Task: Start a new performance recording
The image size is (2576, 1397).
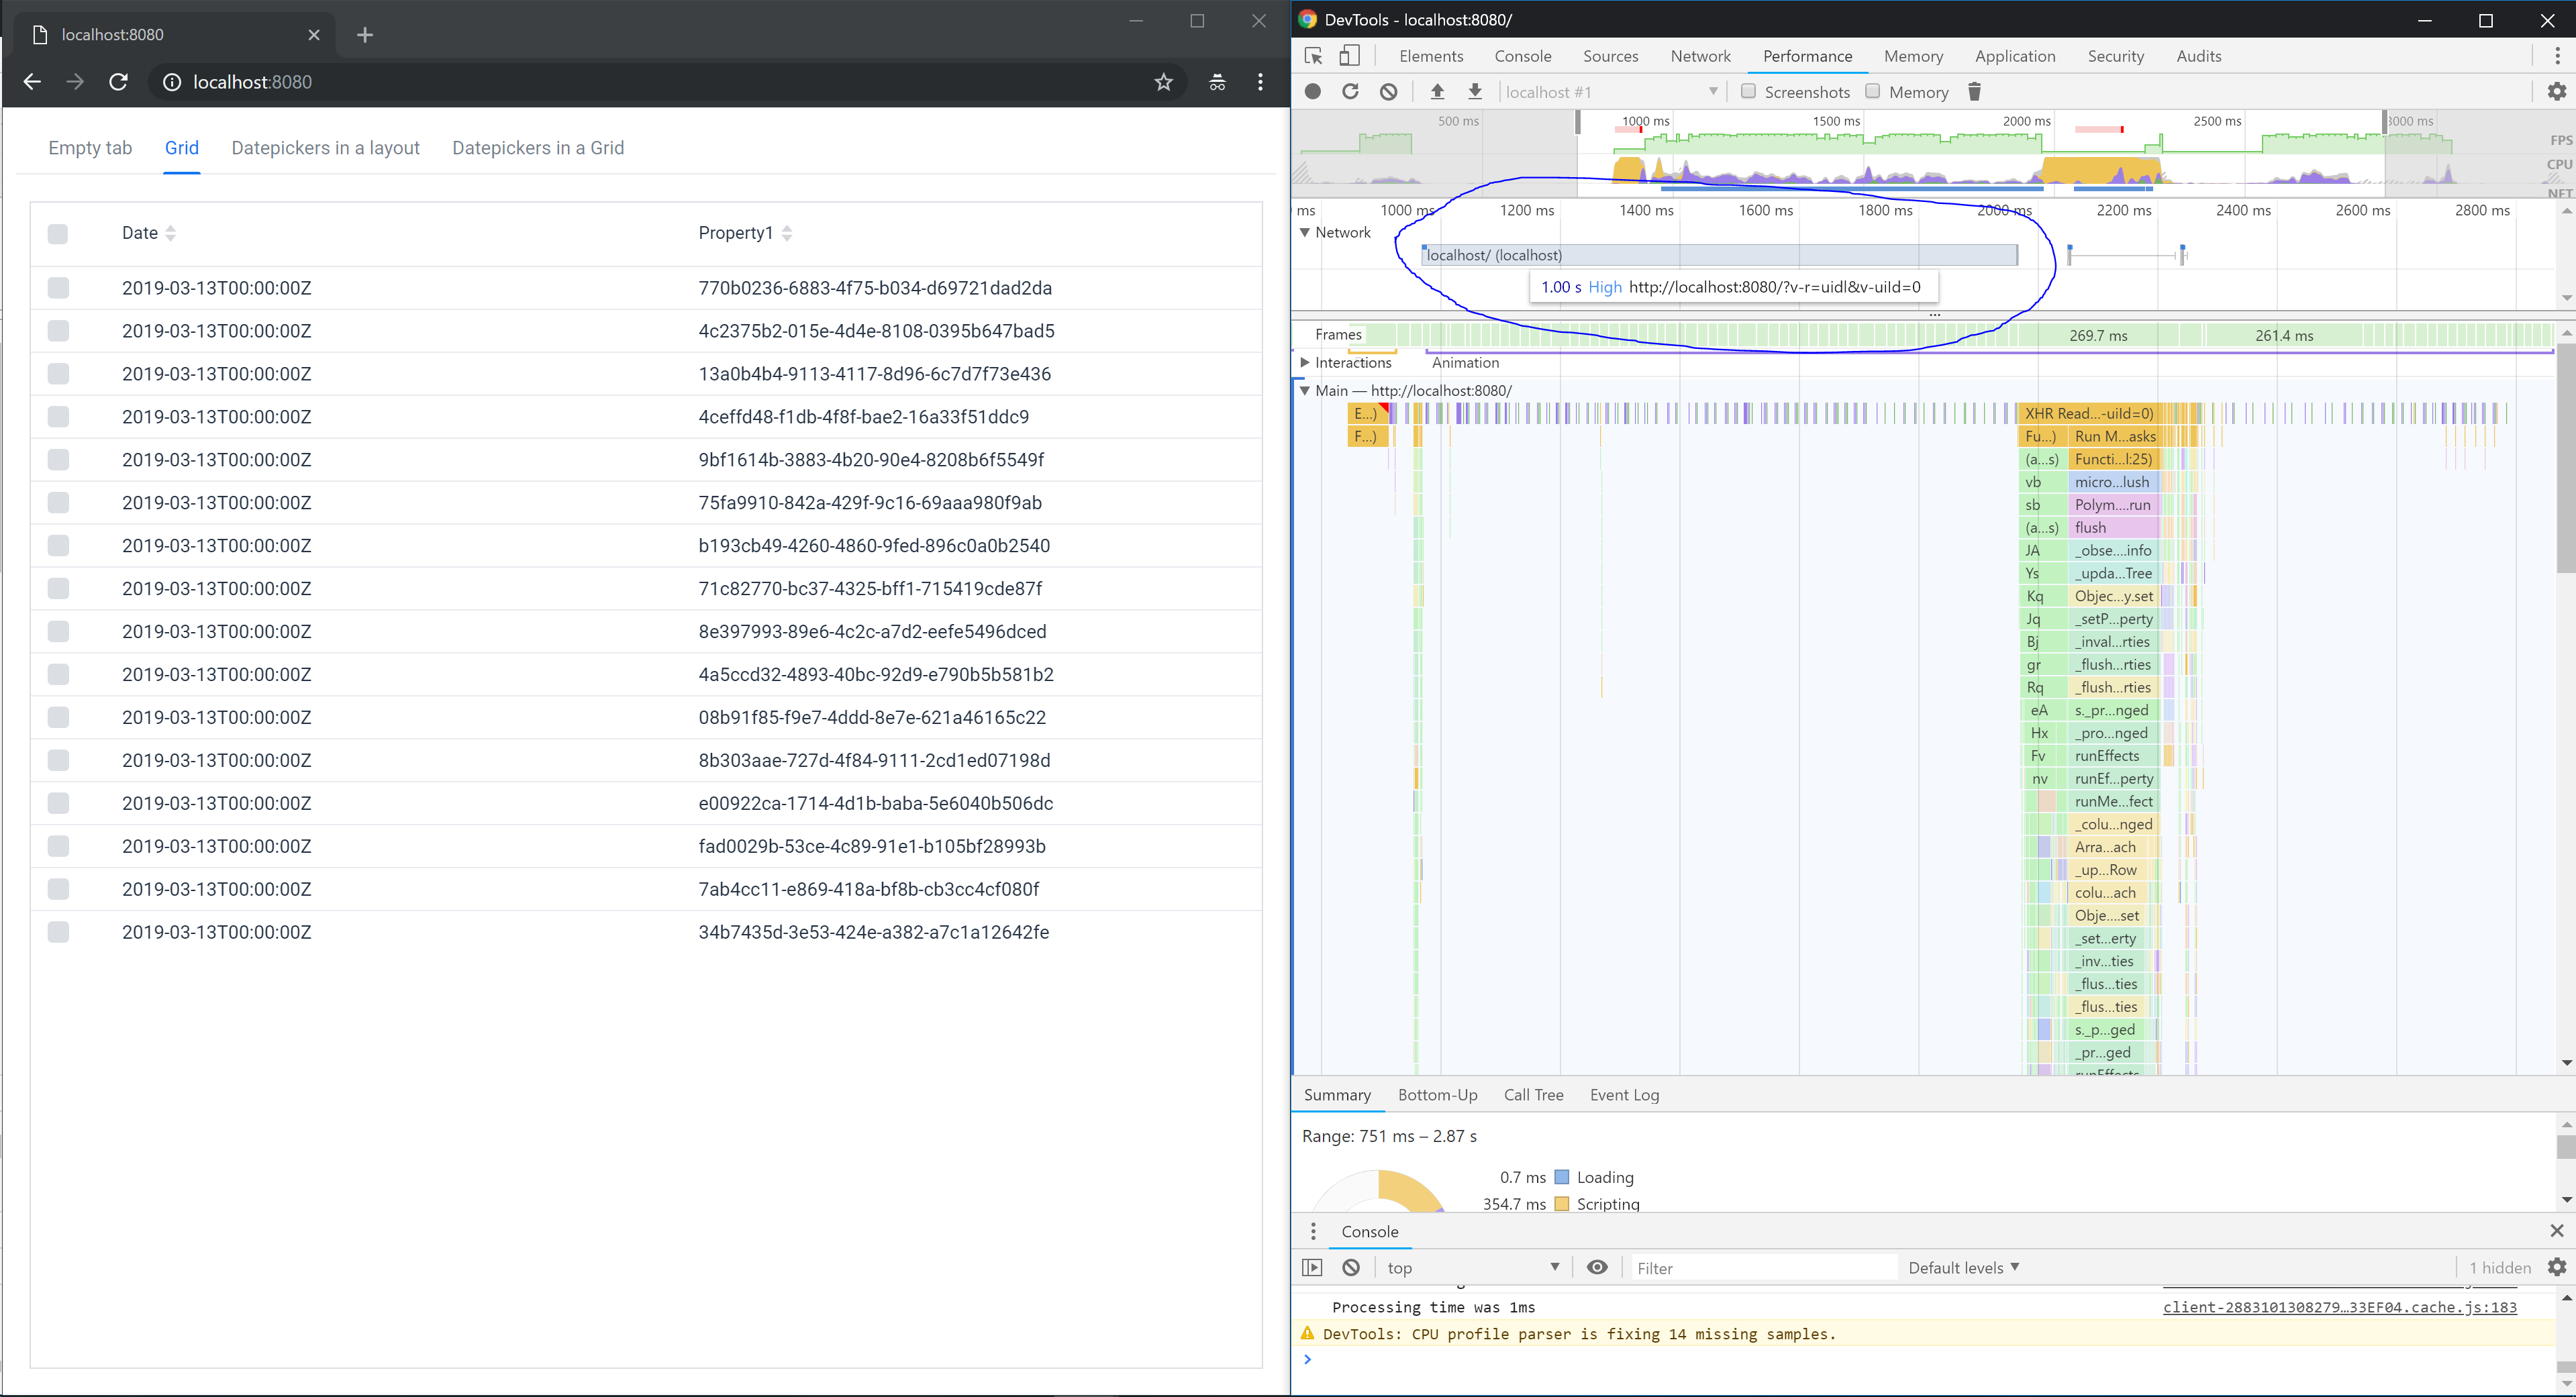Action: point(1312,91)
